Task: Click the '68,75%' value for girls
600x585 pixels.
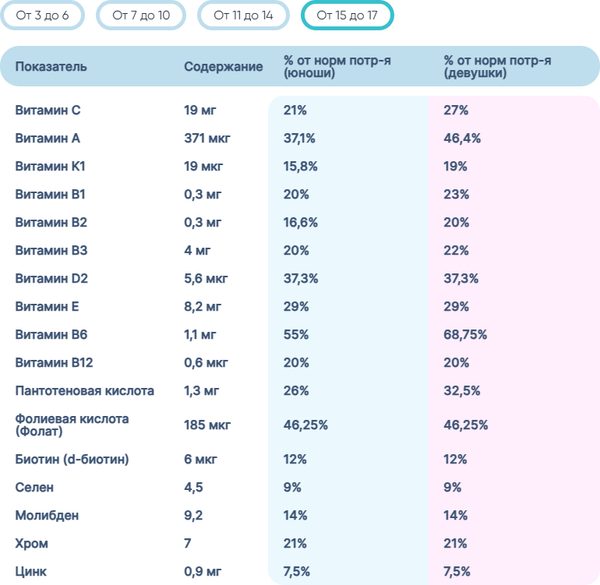Action: pyautogui.click(x=467, y=334)
